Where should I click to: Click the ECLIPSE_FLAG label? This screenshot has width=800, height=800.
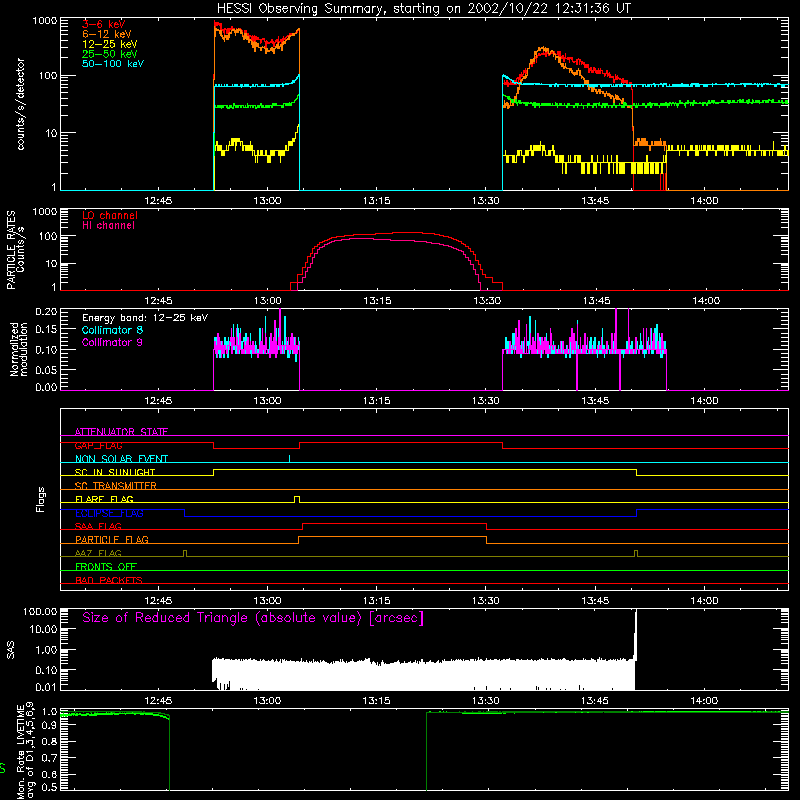109,513
